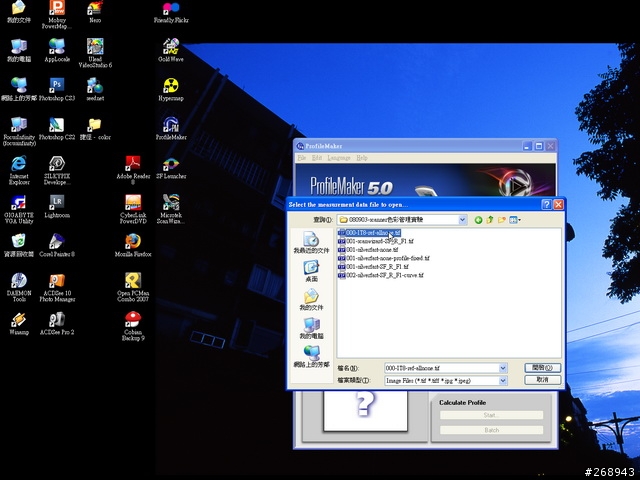This screenshot has width=640, height=480.
Task: Go to Desktop (桌面) in the dialog sidebar
Action: pyautogui.click(x=311, y=271)
